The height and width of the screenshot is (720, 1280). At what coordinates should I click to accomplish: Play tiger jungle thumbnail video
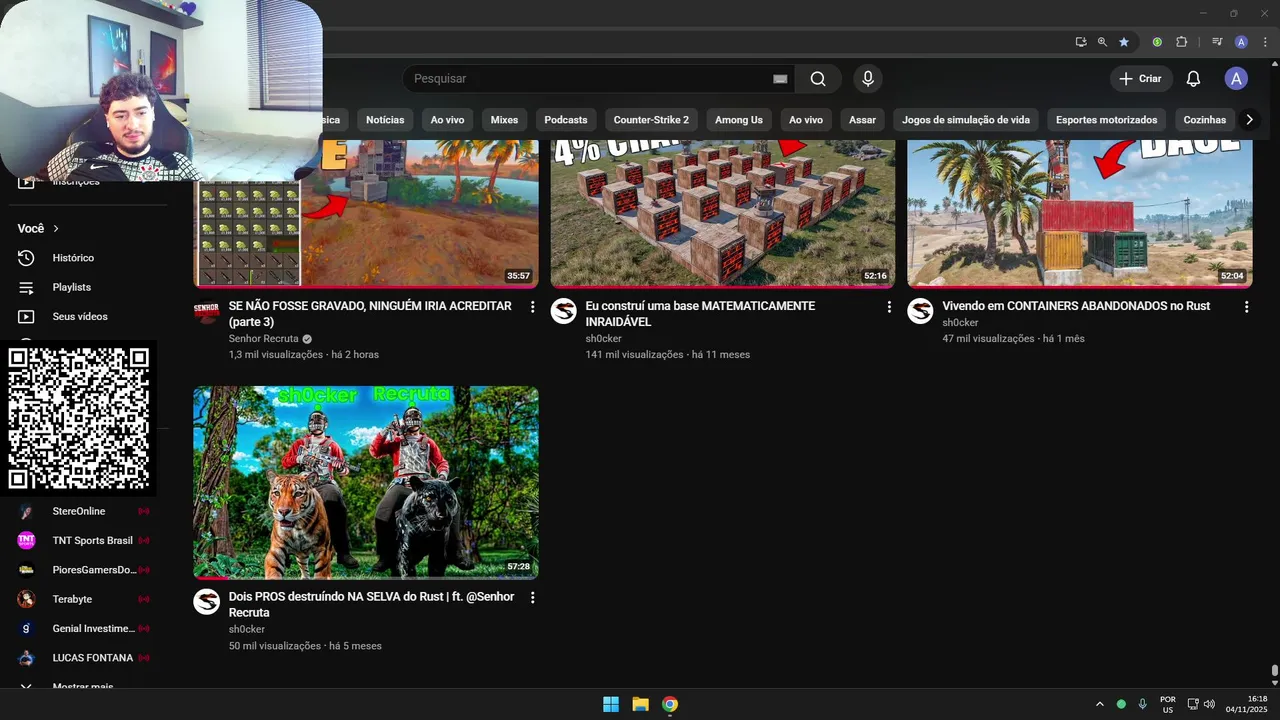coord(366,483)
